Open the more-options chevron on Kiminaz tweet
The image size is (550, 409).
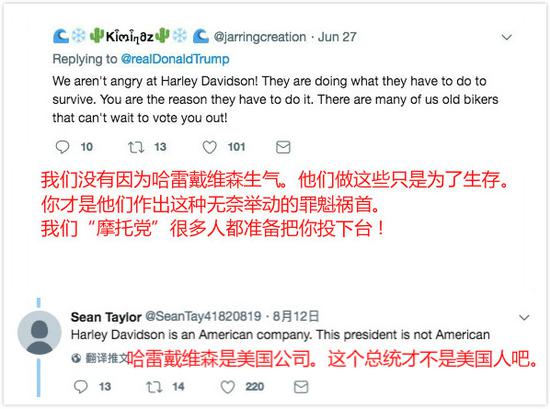point(507,37)
